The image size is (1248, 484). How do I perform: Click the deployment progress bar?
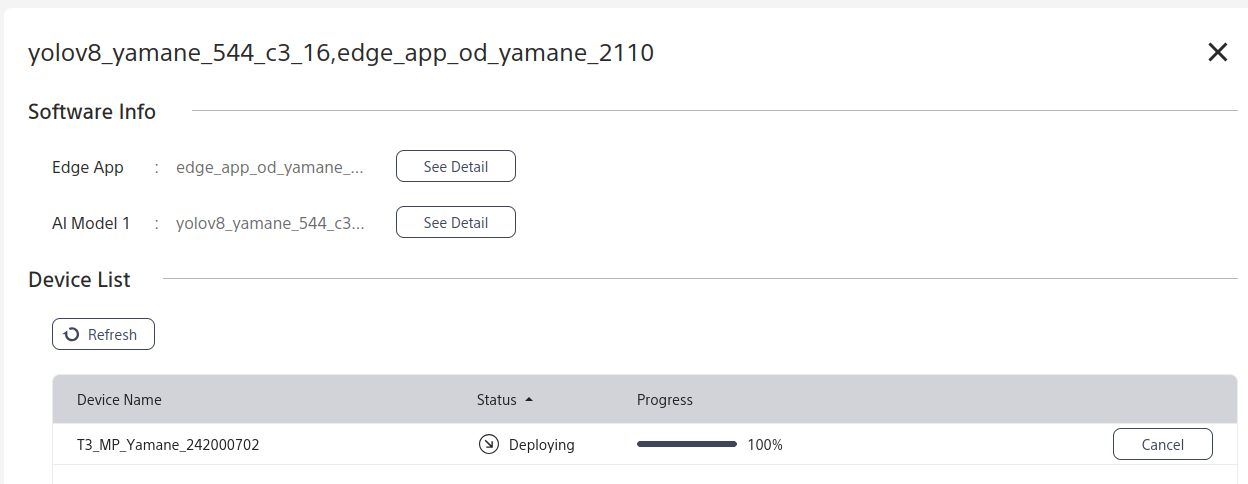point(686,445)
